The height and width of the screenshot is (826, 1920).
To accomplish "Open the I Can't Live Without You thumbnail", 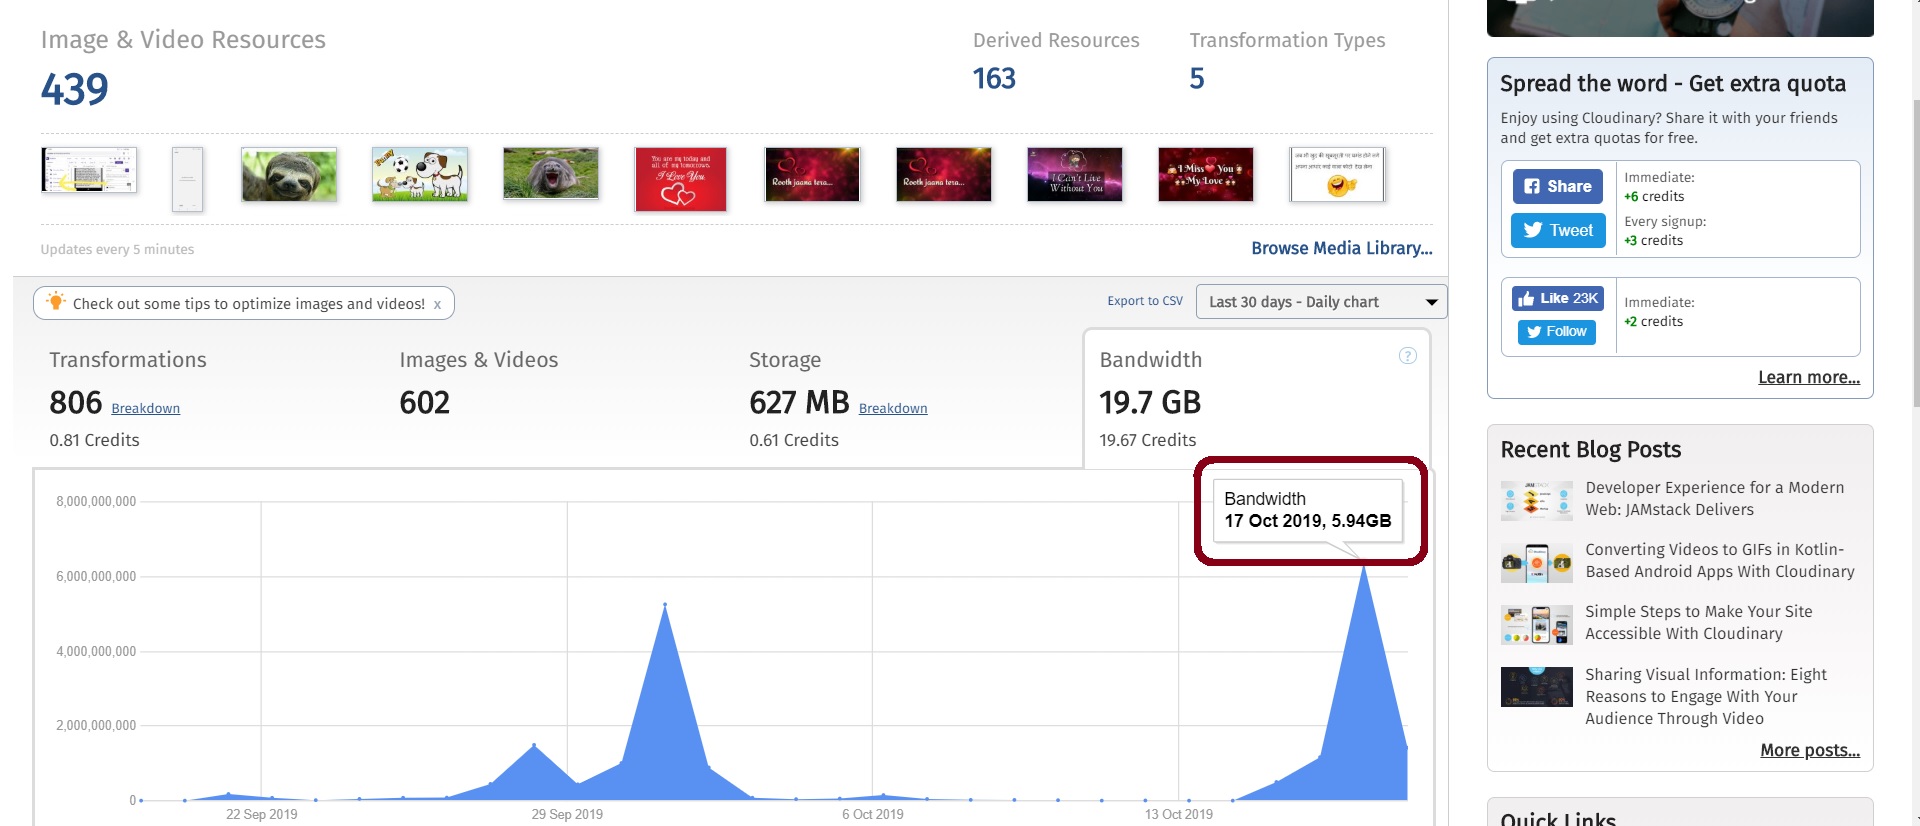I will click(x=1075, y=175).
